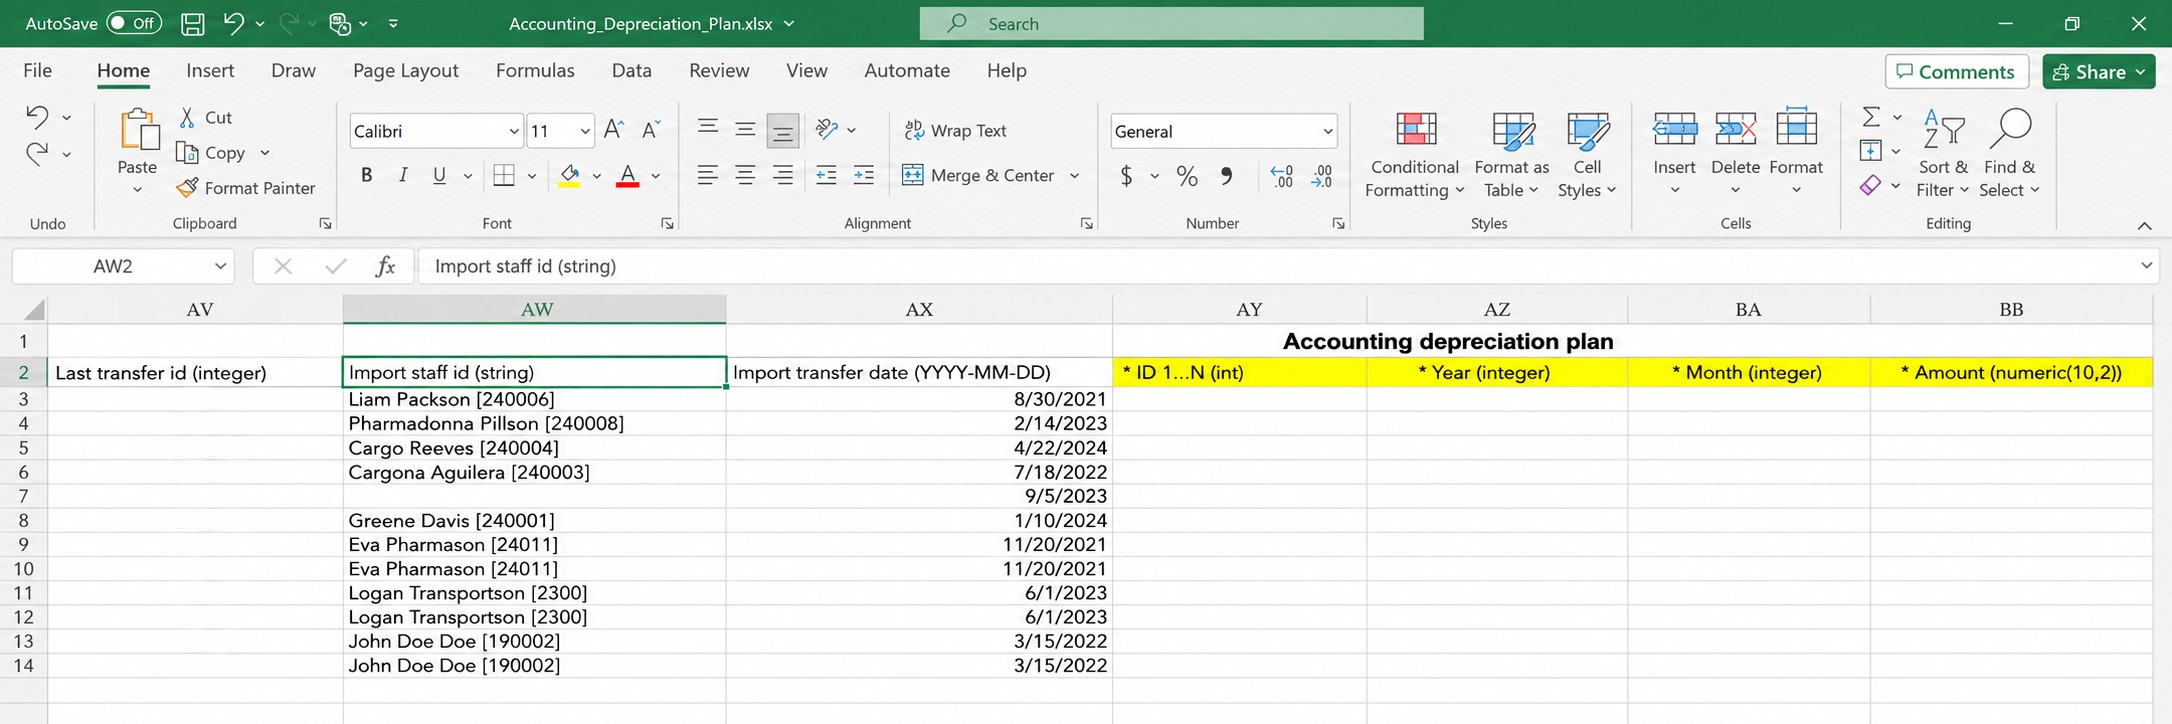The width and height of the screenshot is (2172, 724).
Task: Click the Format Painter button
Action: pyautogui.click(x=246, y=188)
